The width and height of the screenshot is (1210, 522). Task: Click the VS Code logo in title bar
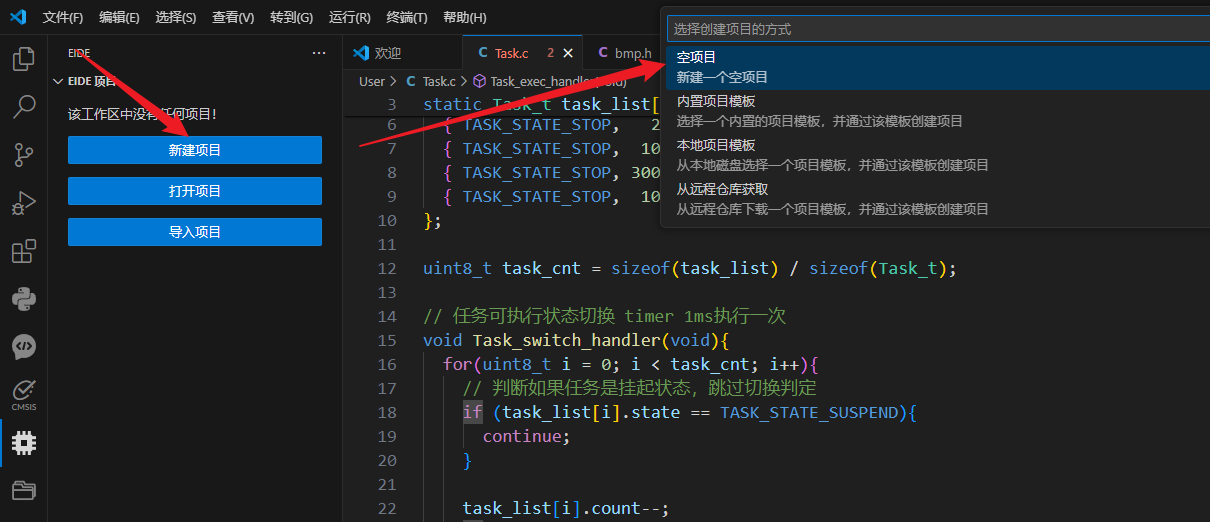(x=17, y=17)
